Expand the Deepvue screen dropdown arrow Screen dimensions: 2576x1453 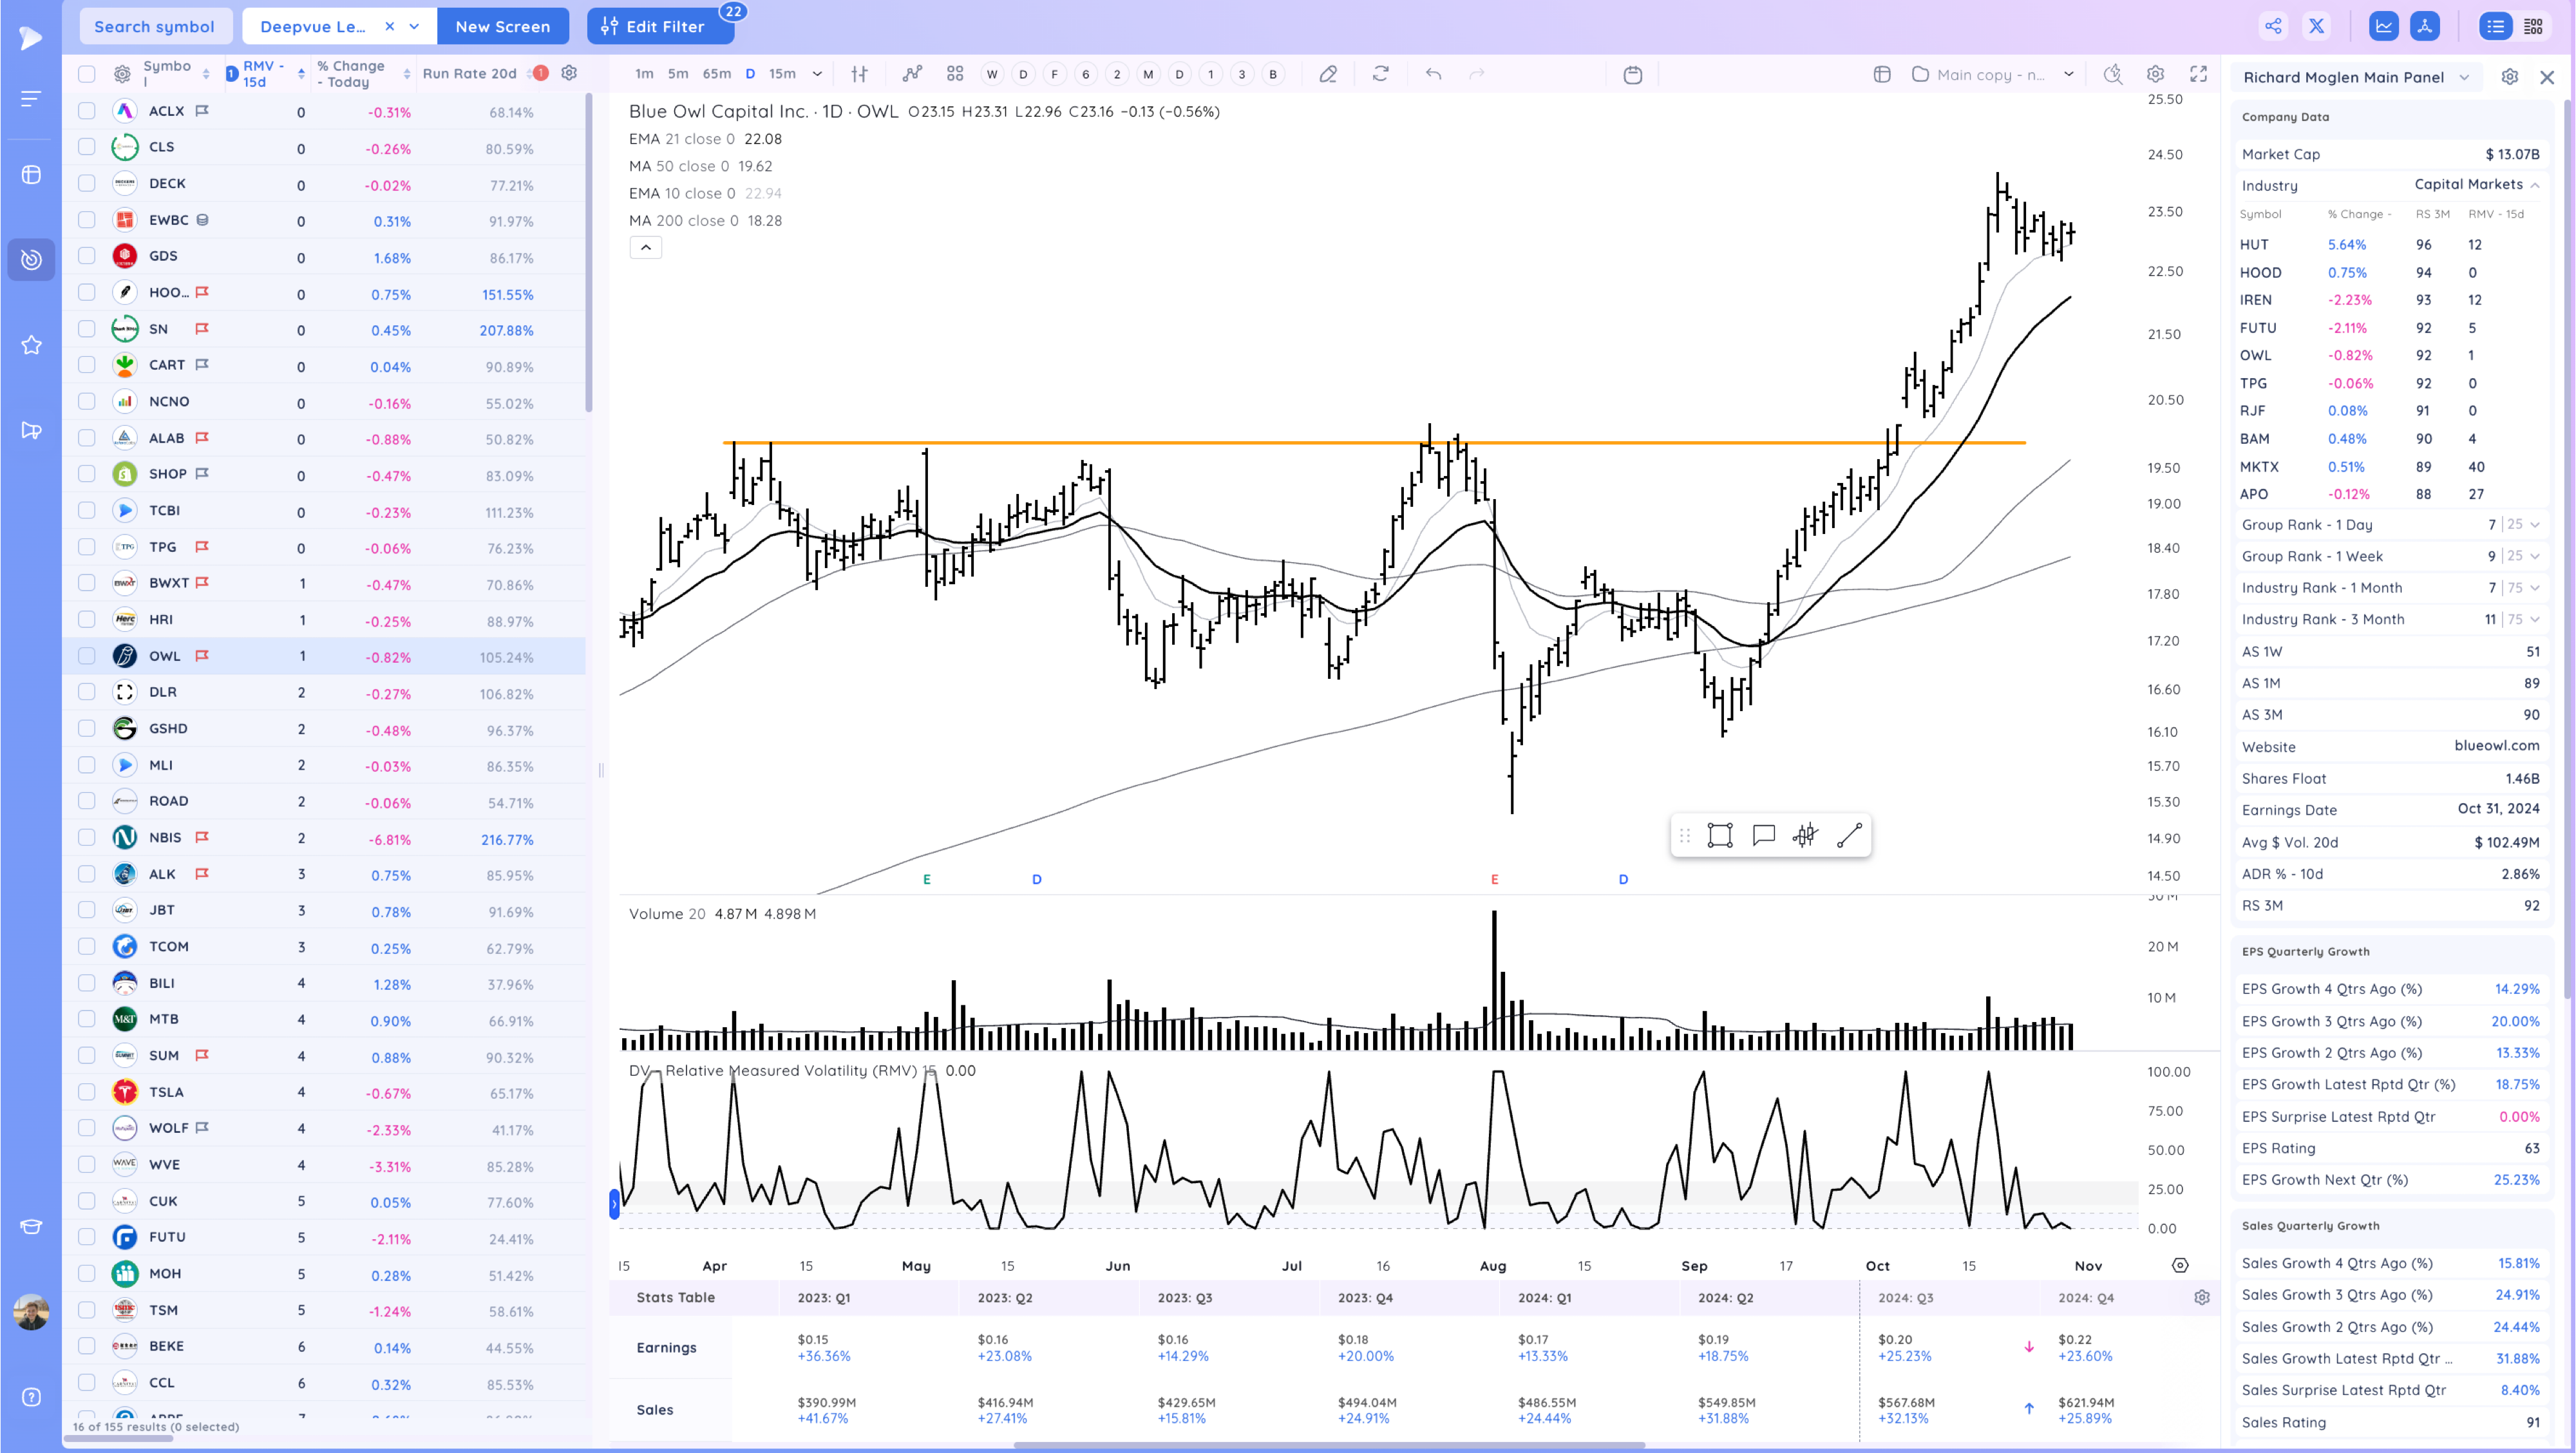pyautogui.click(x=414, y=27)
